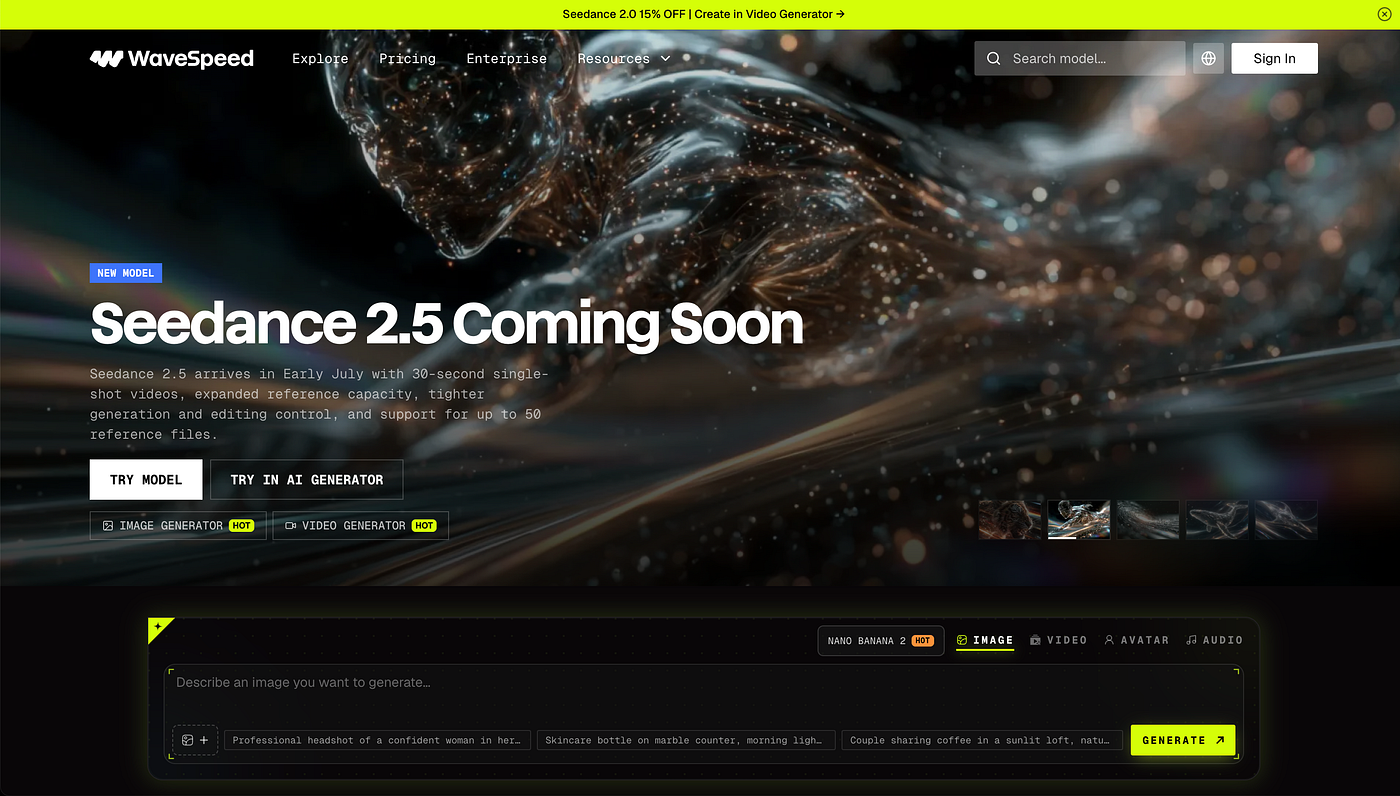Open the VIDEO GENERATOR link
This screenshot has height=796, width=1400.
pyautogui.click(x=361, y=525)
